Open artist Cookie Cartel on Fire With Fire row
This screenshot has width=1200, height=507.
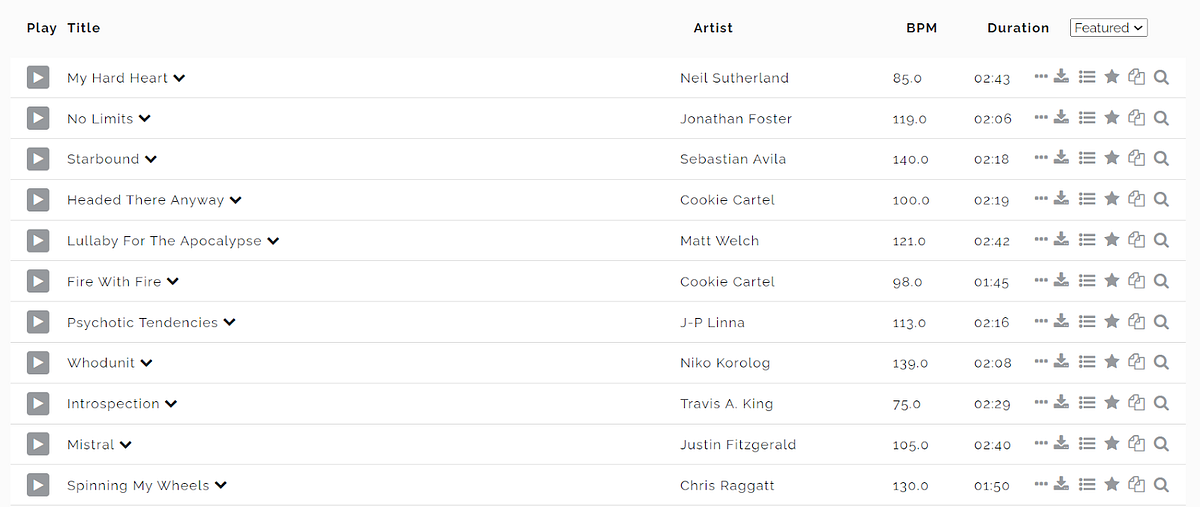[727, 282]
